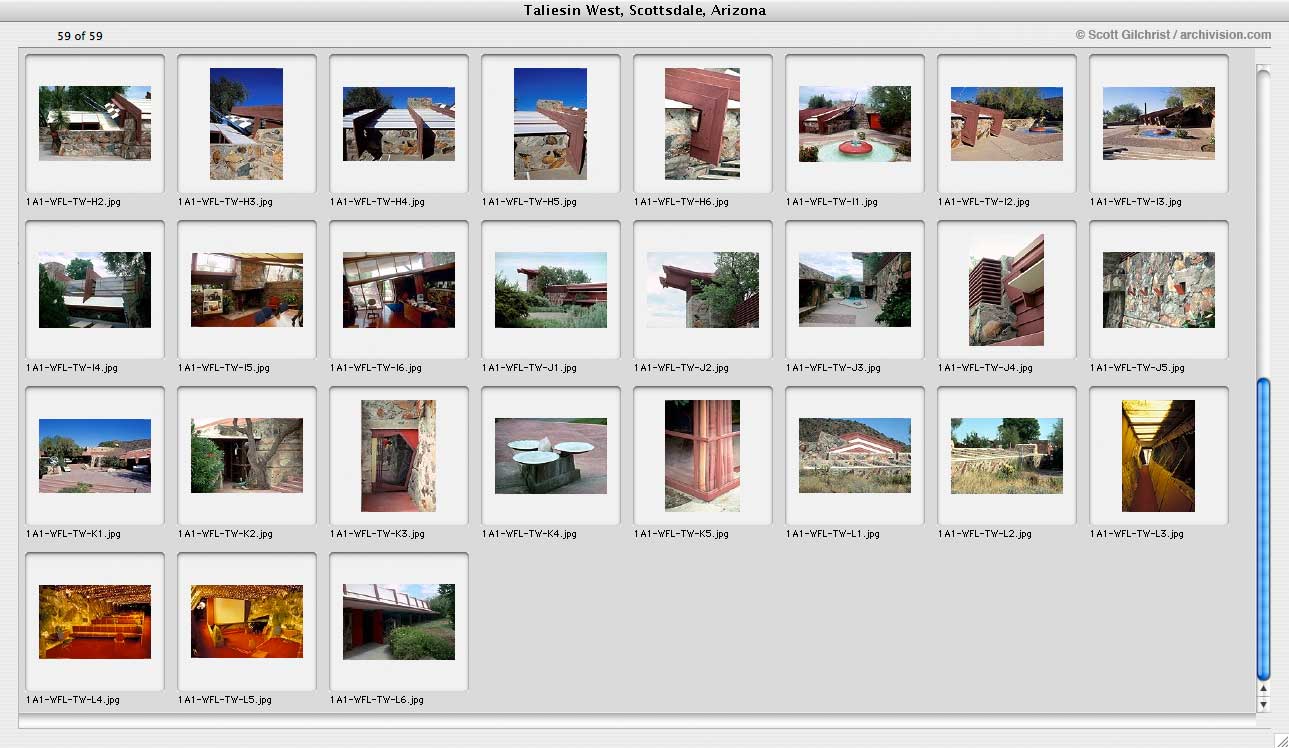Select thumbnail 1A1-WFL-TW-J2.jpg
Image resolution: width=1289 pixels, height=748 pixels.
(x=703, y=290)
